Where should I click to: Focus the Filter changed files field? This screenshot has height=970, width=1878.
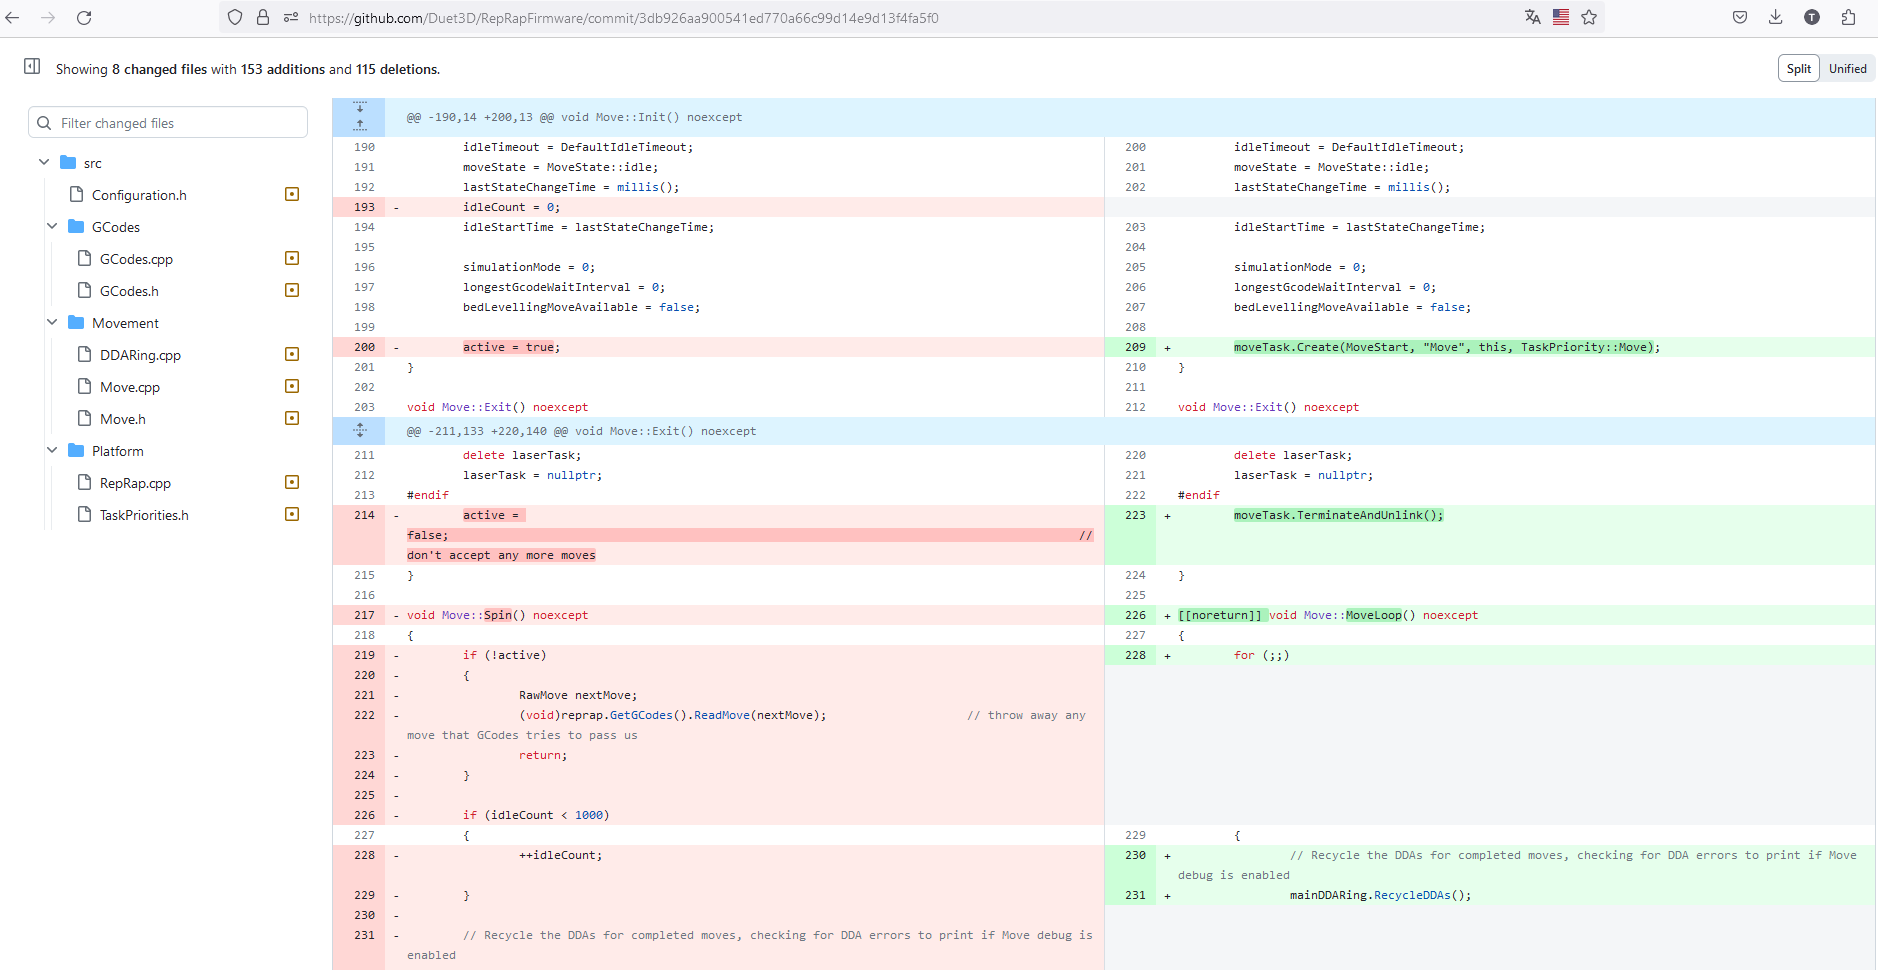click(168, 123)
